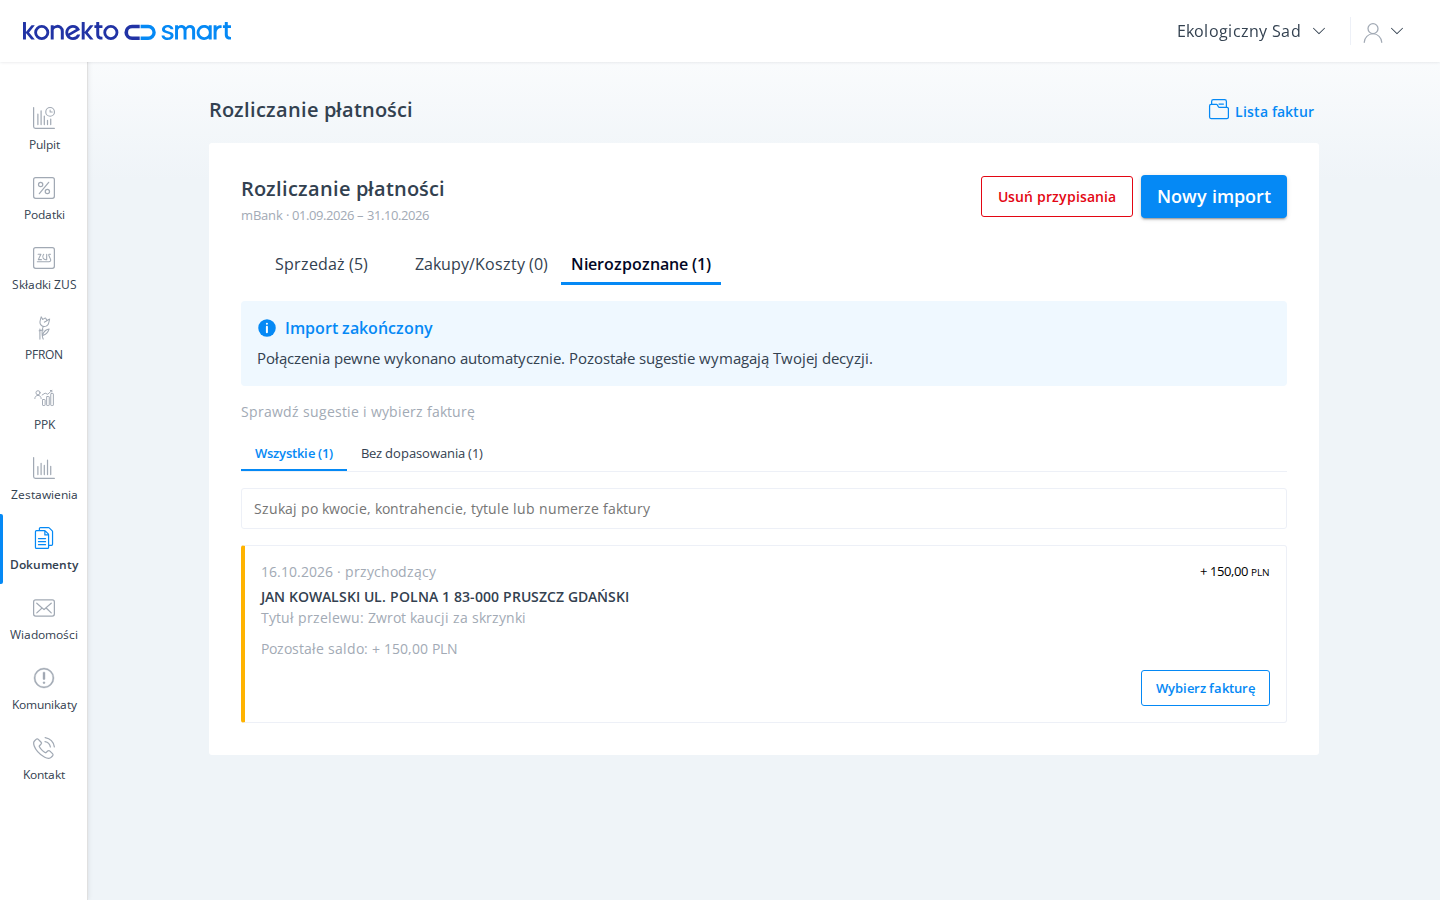Image resolution: width=1440 pixels, height=900 pixels.
Task: Click the Pozostałe saldo line
Action: (x=359, y=649)
